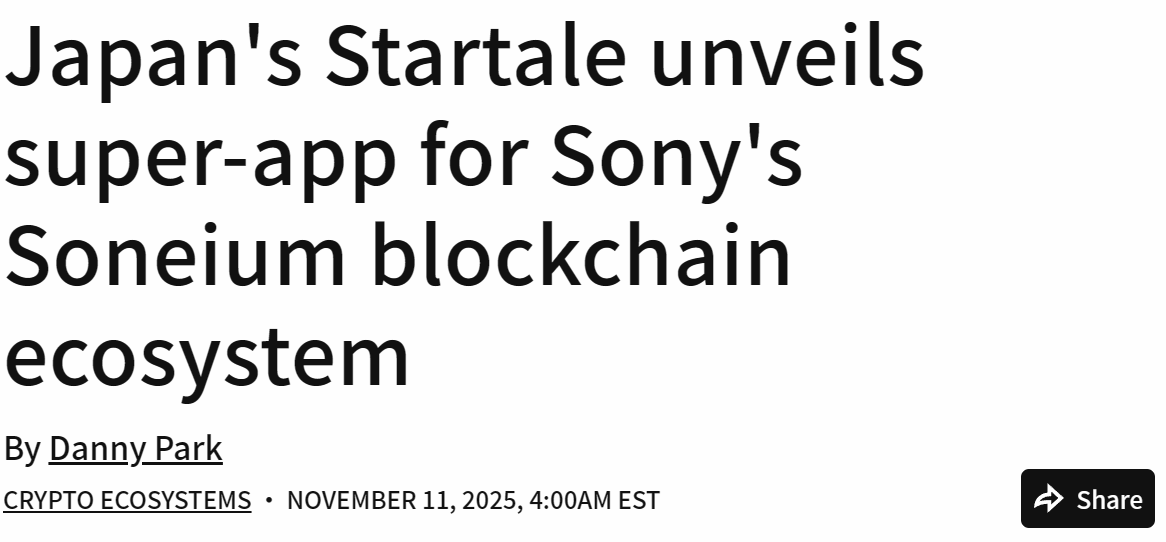Click "super-app" in the headline
The height and width of the screenshot is (542, 1166).
(x=200, y=160)
